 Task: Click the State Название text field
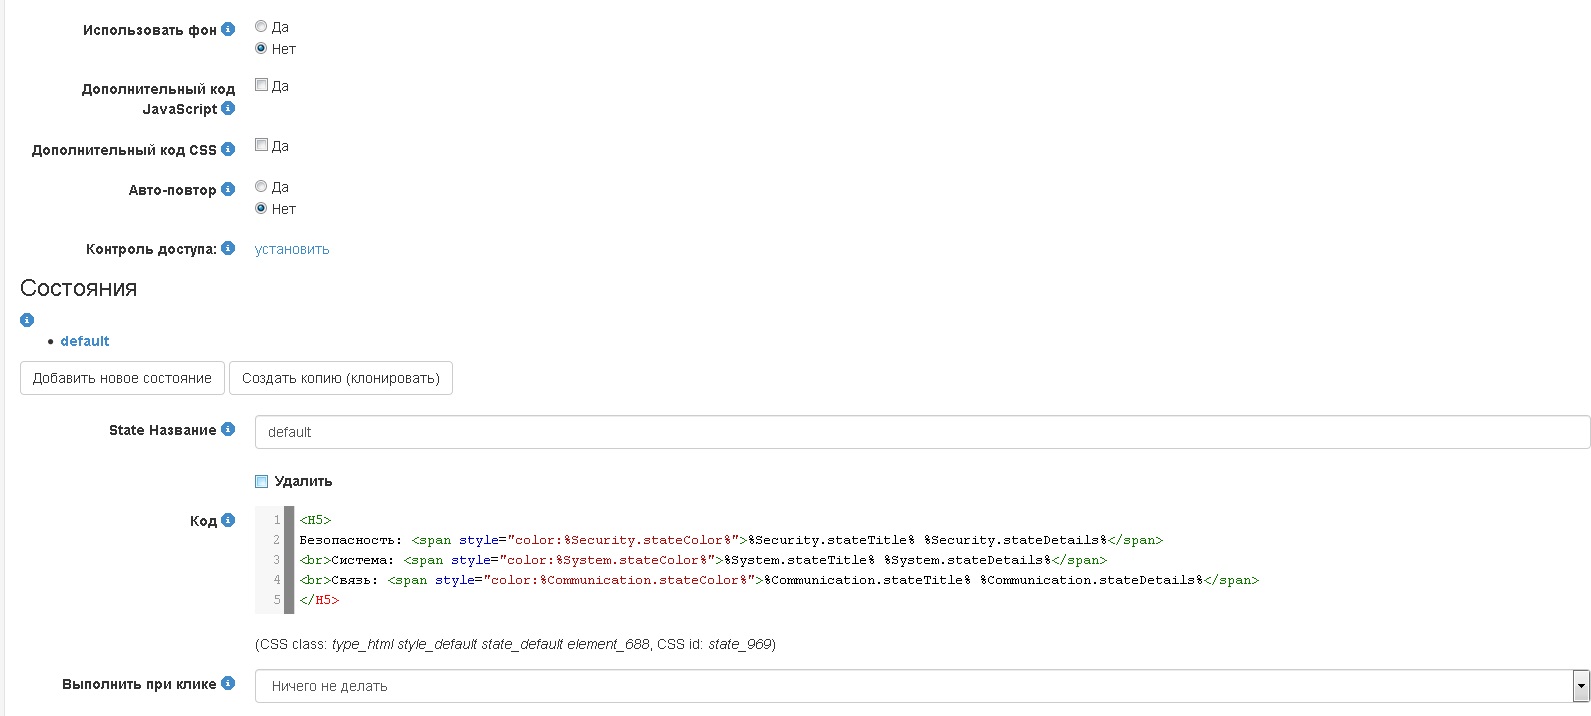coord(920,432)
